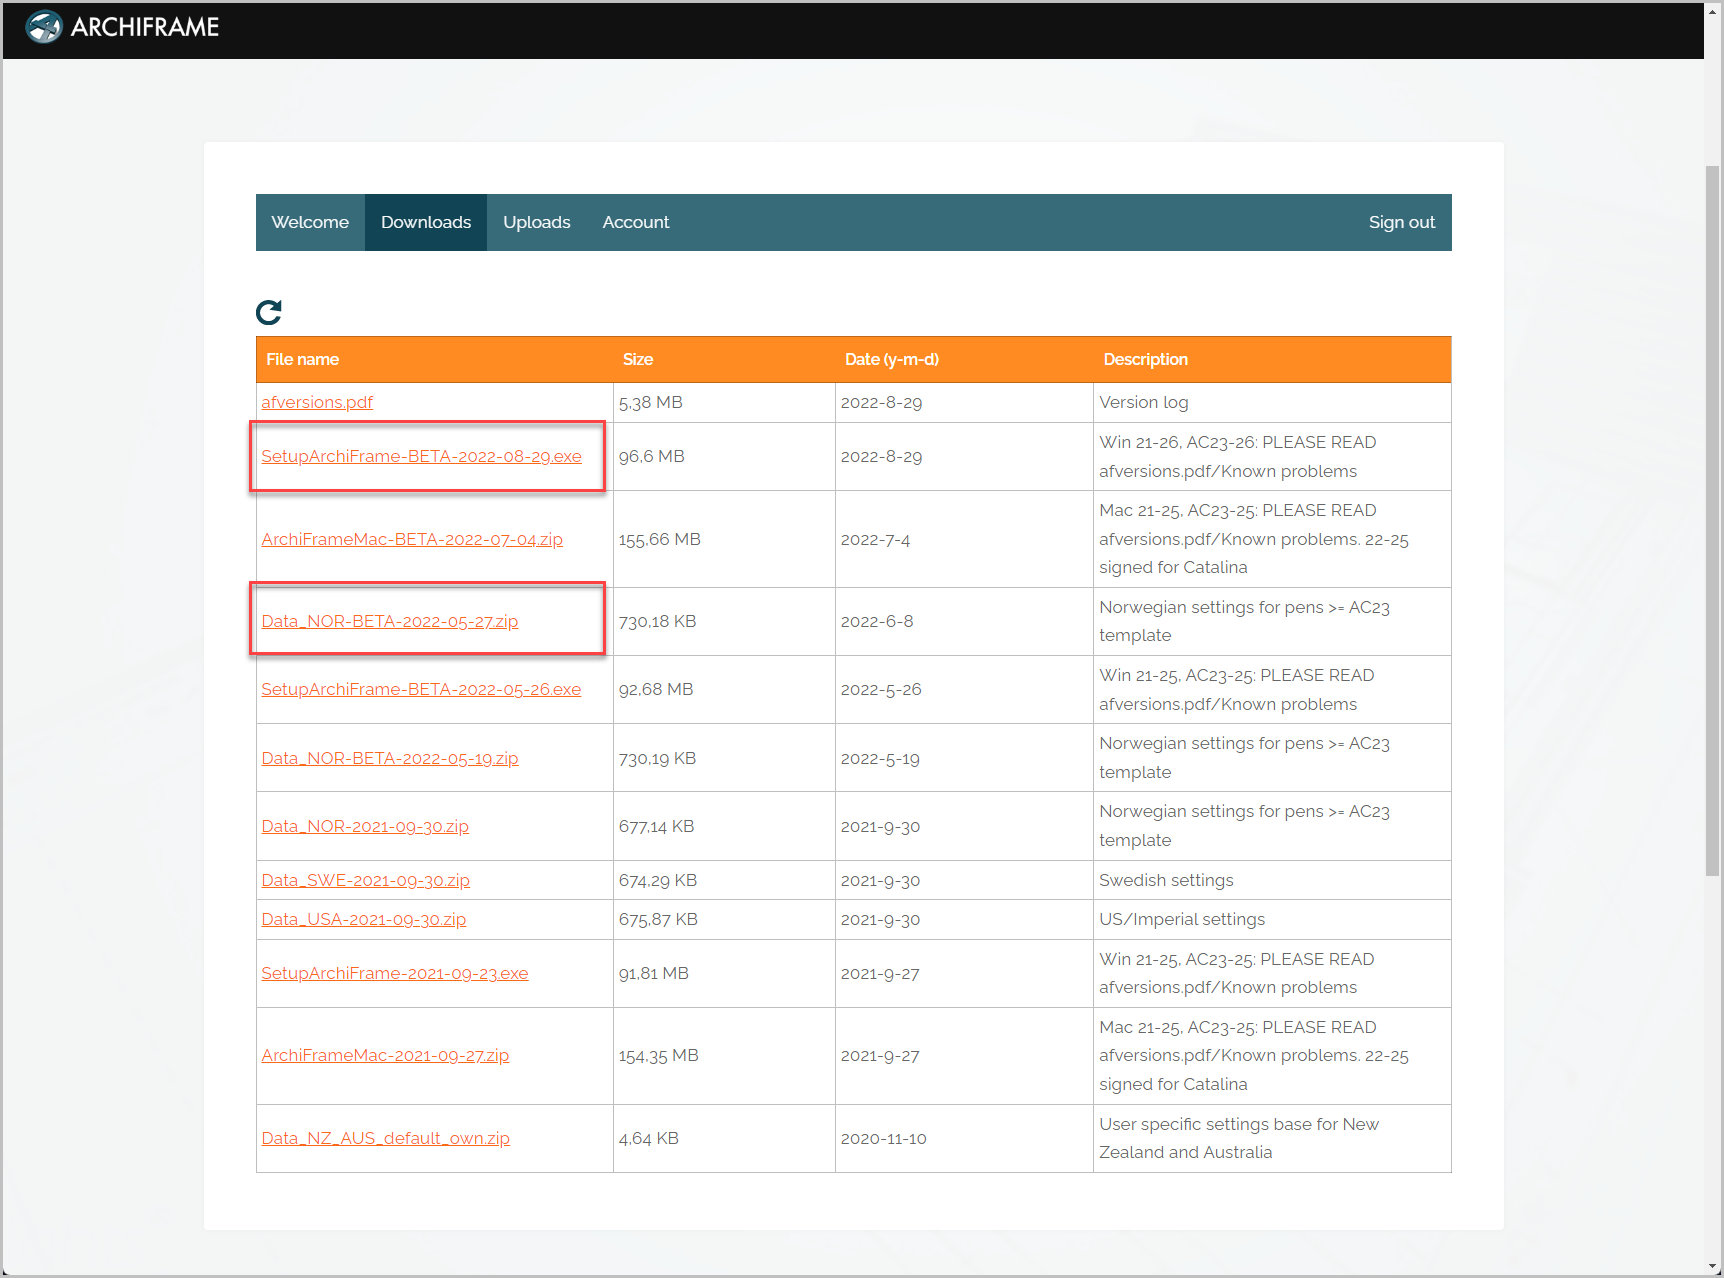Click the scrollbar up arrow
1724x1278 pixels.
point(1713,11)
